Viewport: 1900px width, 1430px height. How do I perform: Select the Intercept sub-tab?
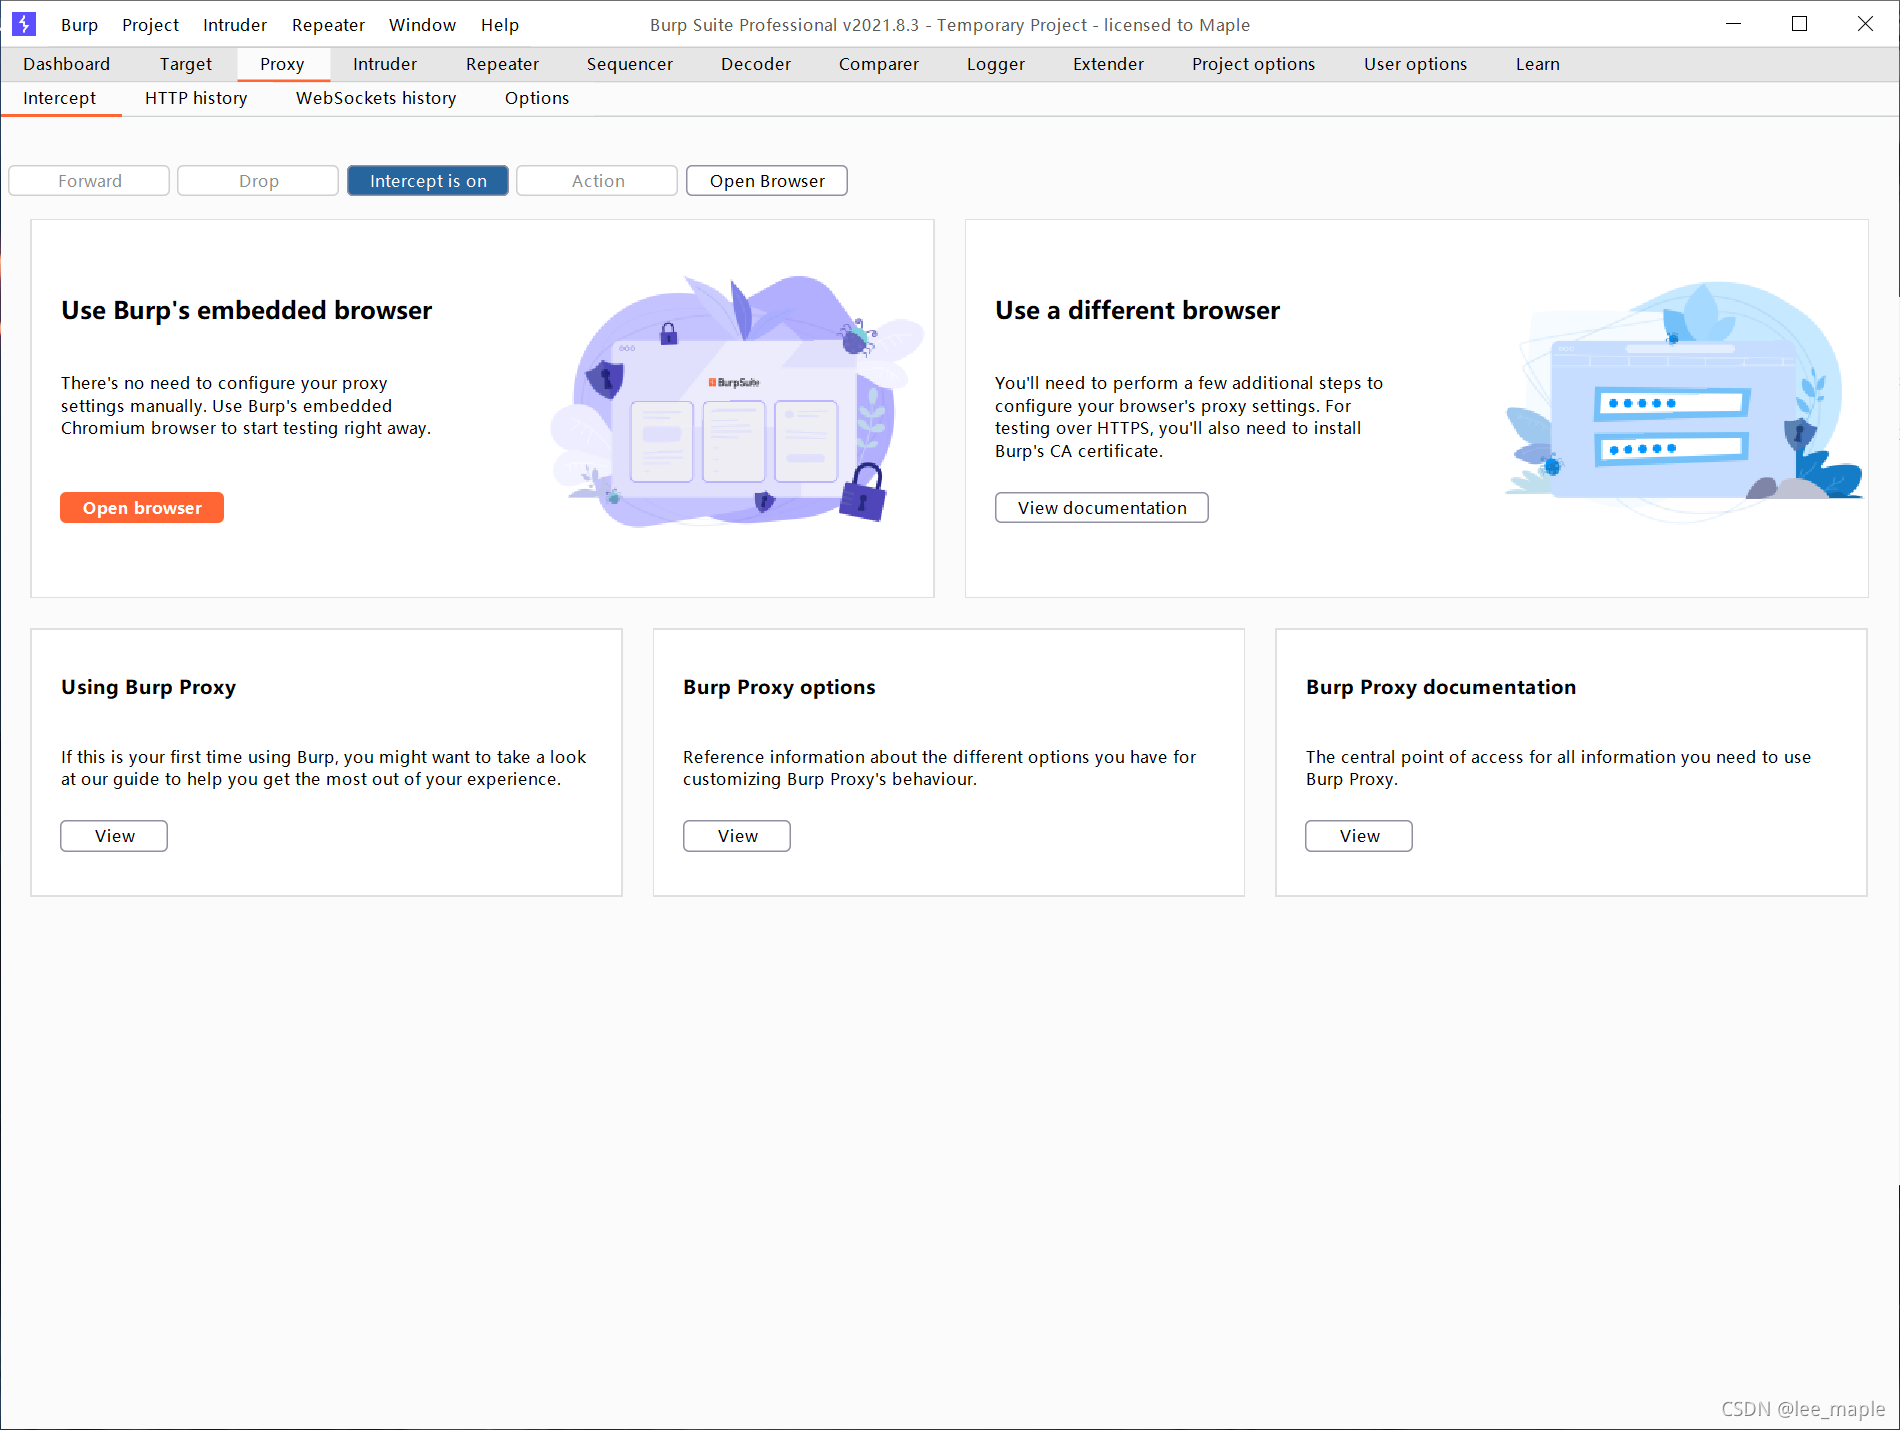click(60, 98)
